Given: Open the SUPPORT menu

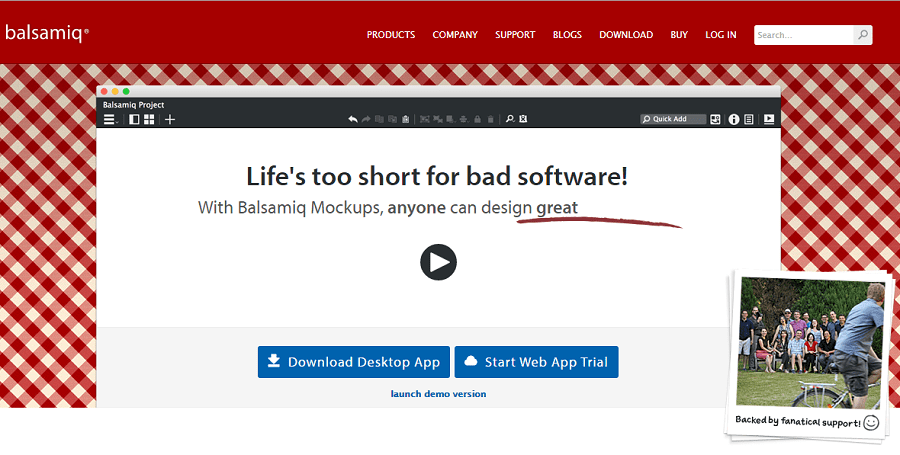Looking at the screenshot, I should coord(515,35).
